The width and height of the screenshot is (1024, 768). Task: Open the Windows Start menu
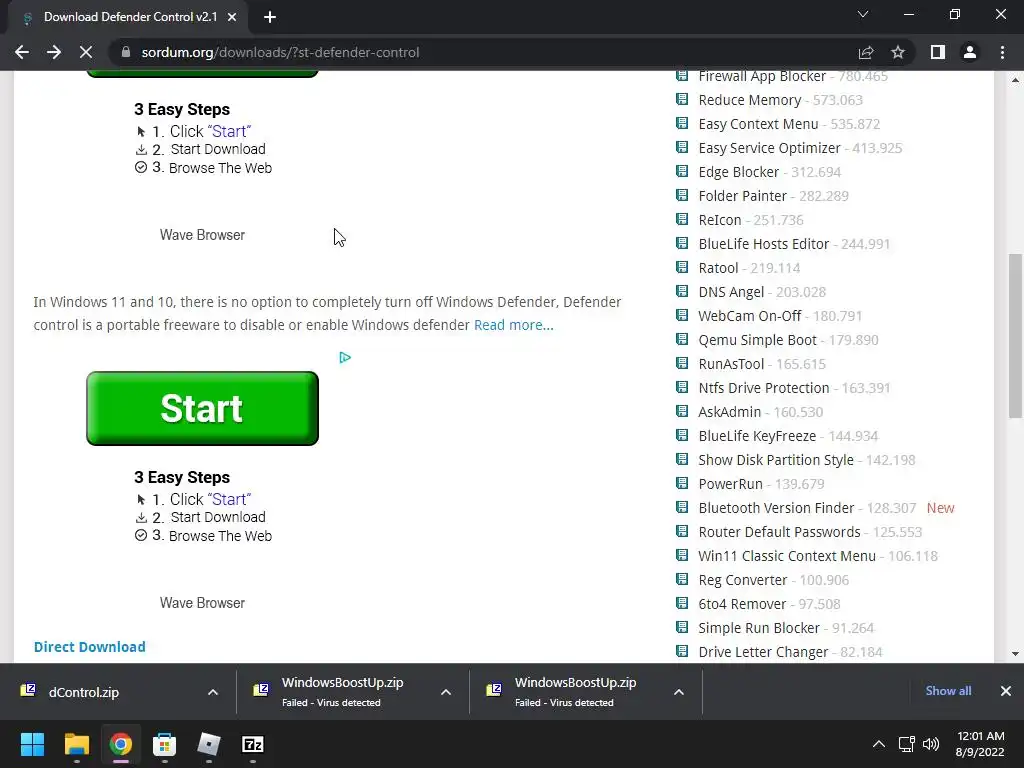[32, 744]
